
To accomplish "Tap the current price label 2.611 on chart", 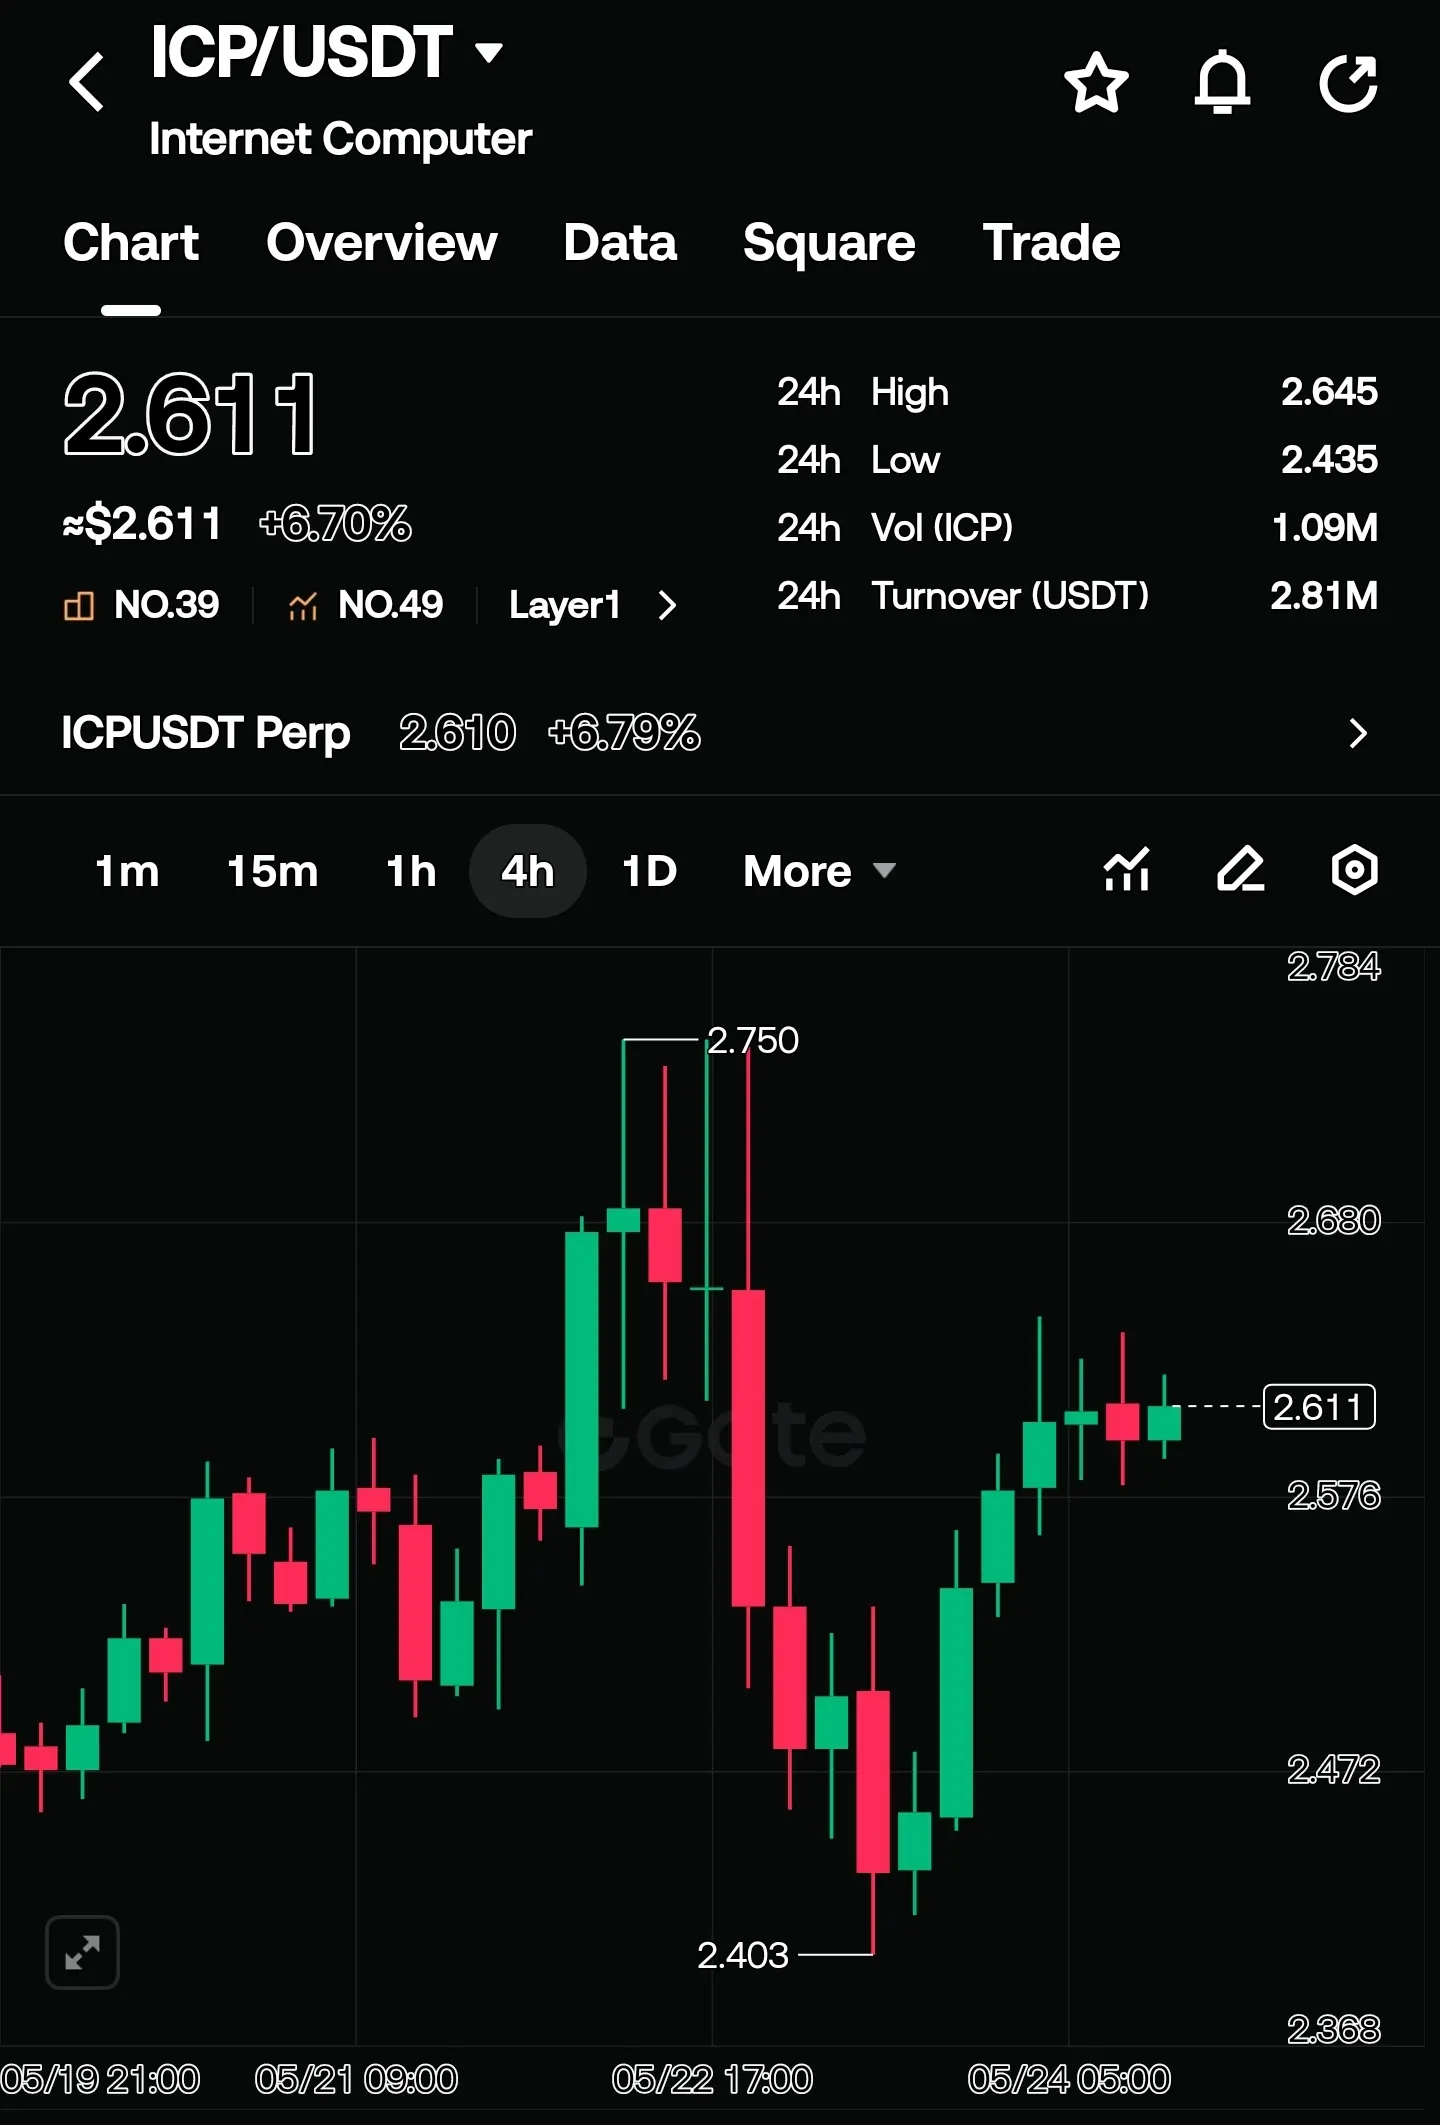I will [x=1319, y=1407].
